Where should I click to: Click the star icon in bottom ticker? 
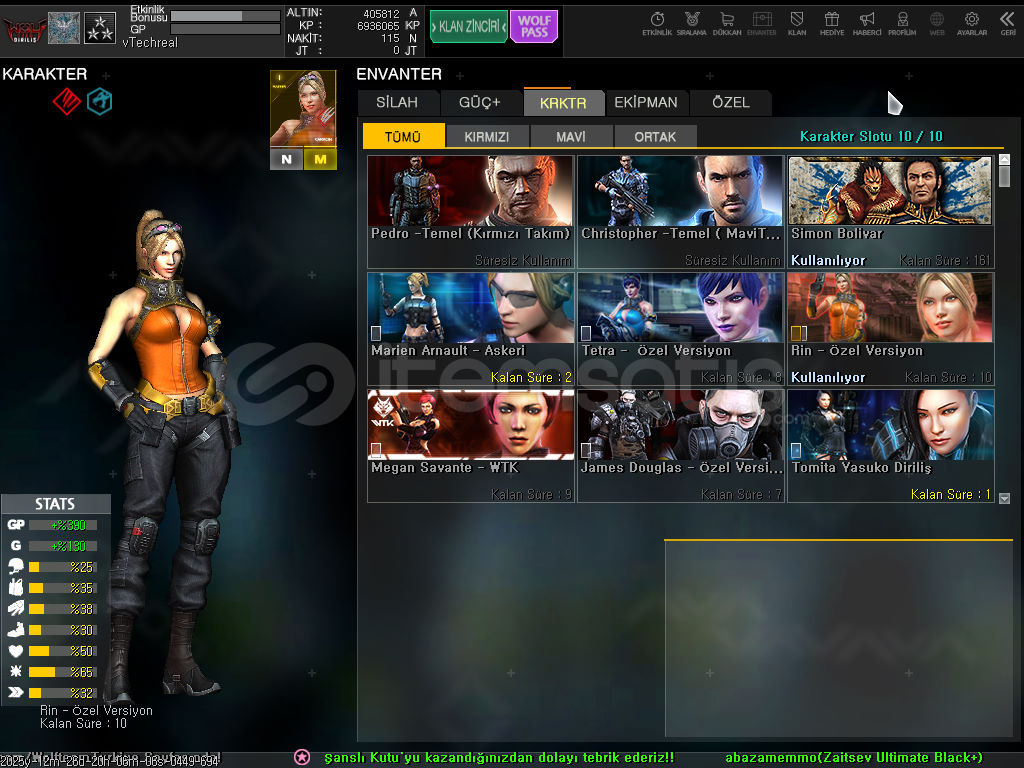pyautogui.click(x=302, y=757)
